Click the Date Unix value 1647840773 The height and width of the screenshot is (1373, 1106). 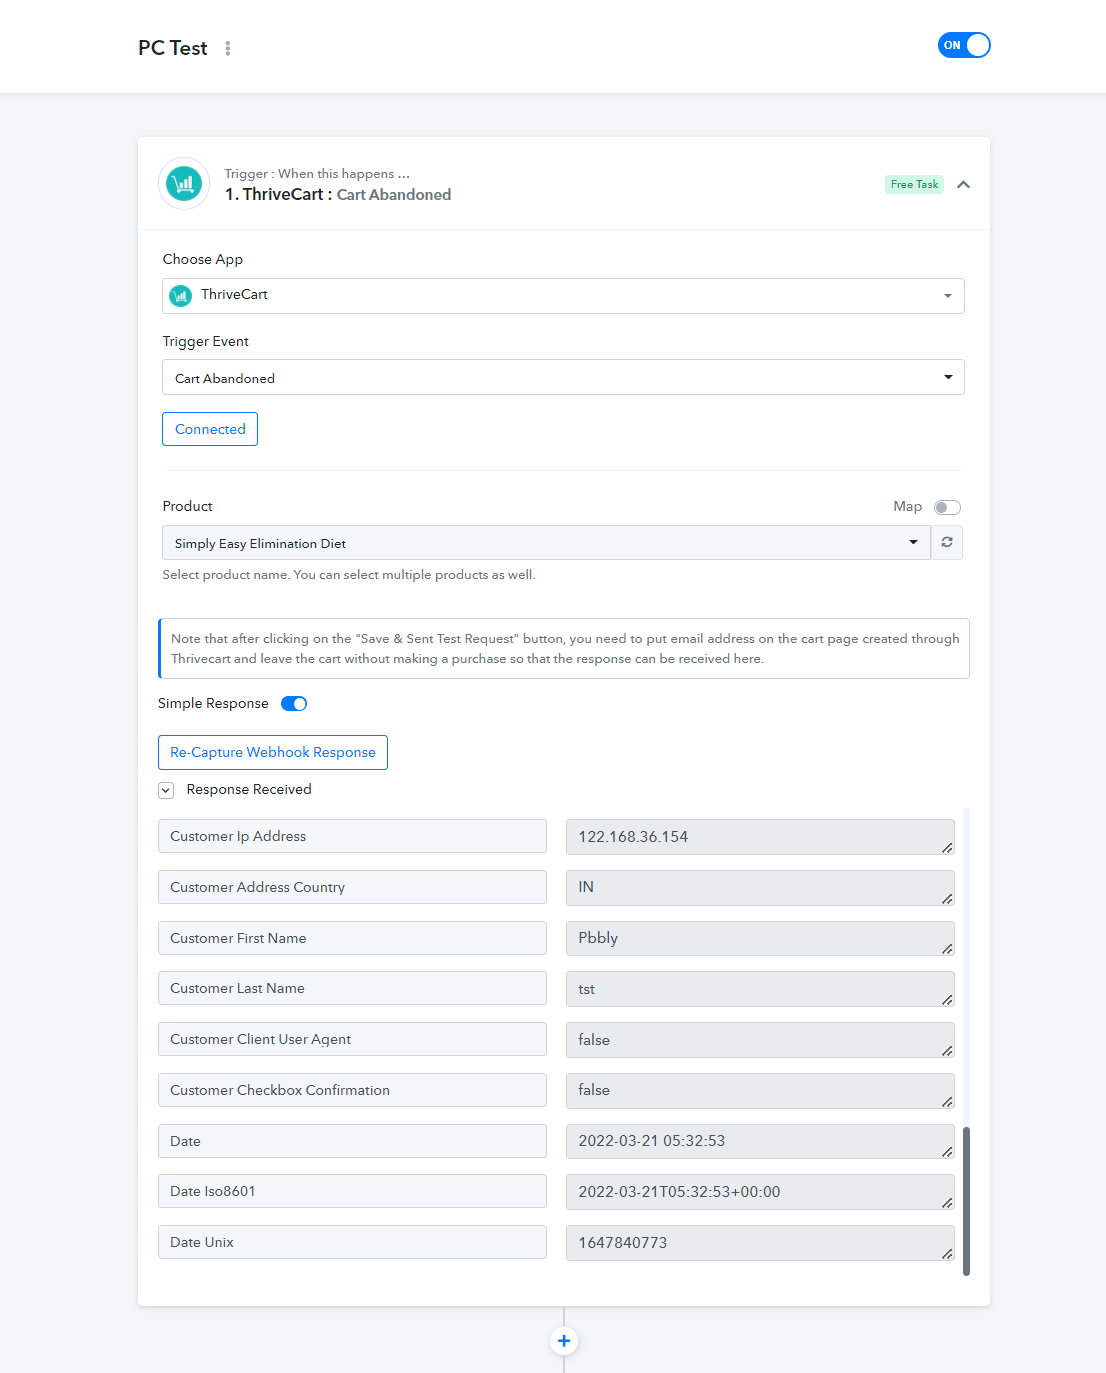[x=760, y=1243]
